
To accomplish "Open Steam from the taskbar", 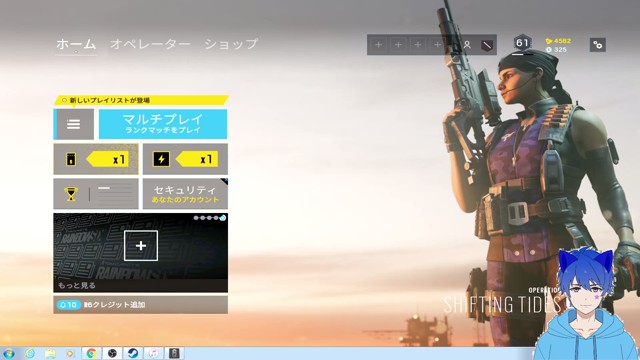I will pos(133,353).
